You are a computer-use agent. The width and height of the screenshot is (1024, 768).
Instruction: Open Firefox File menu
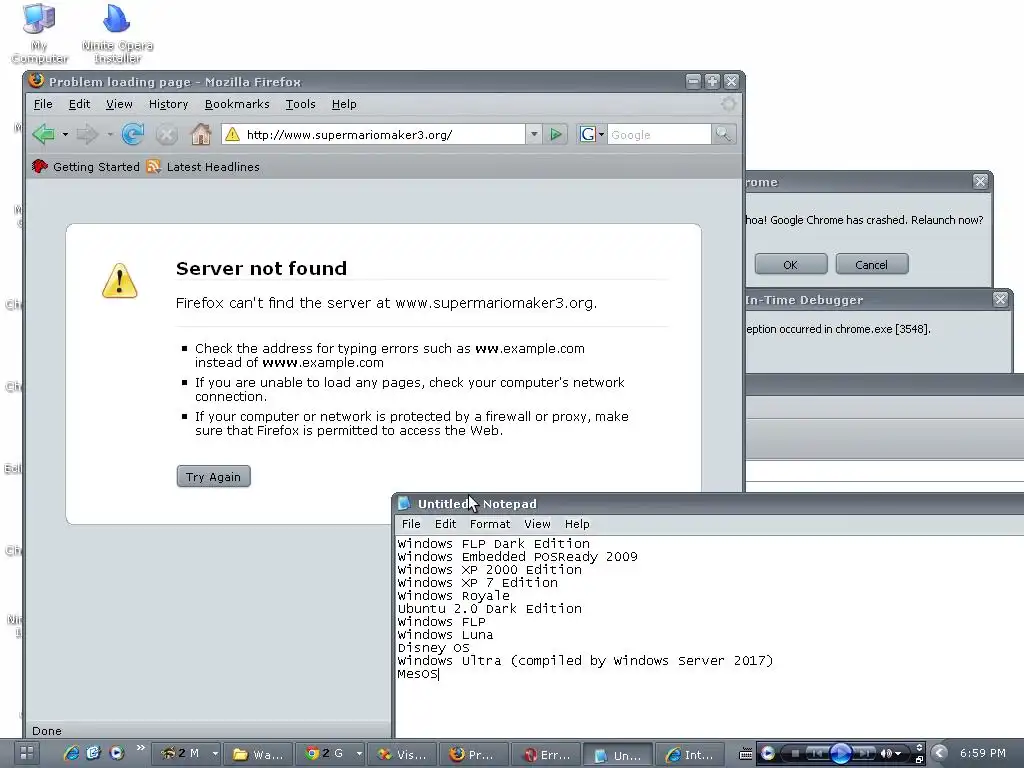pos(43,104)
